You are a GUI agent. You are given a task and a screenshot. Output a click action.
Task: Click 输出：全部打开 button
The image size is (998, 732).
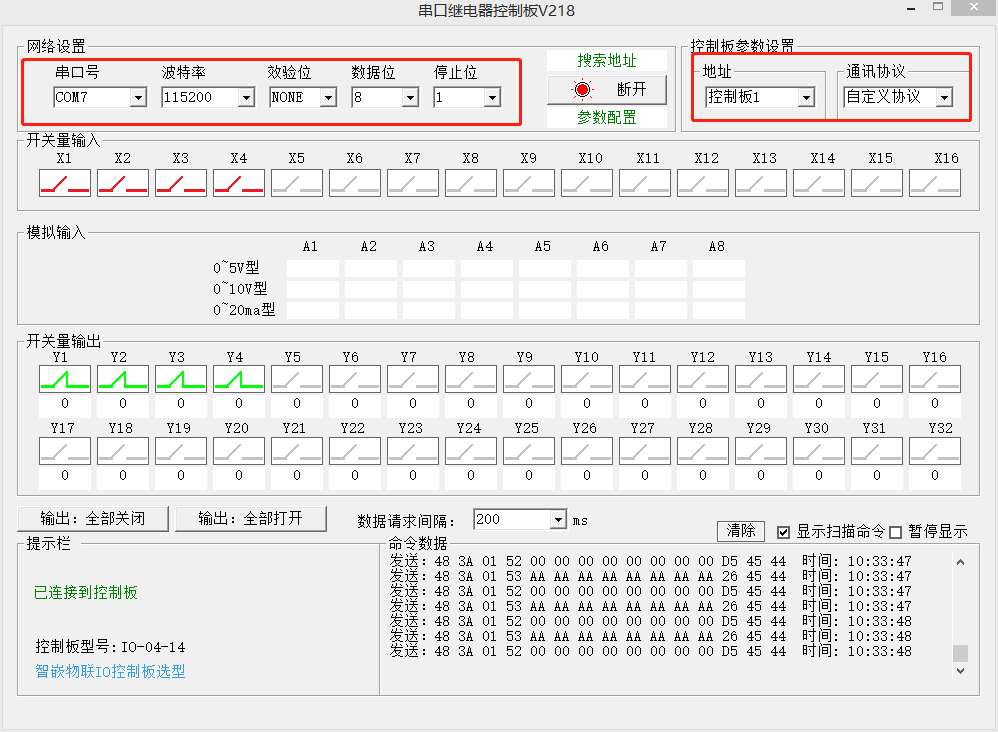click(251, 519)
